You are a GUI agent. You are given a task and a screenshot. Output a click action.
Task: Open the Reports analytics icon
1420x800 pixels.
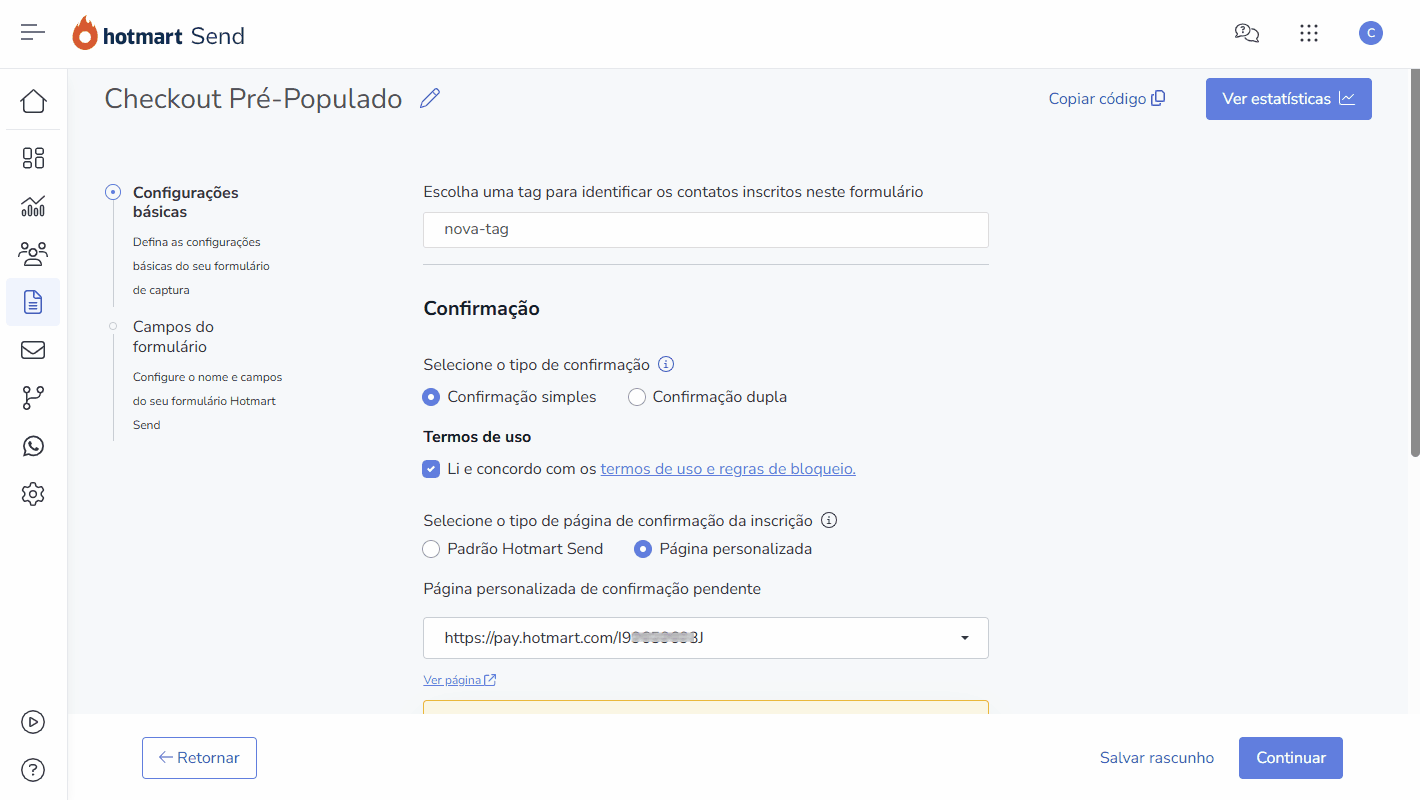point(33,206)
